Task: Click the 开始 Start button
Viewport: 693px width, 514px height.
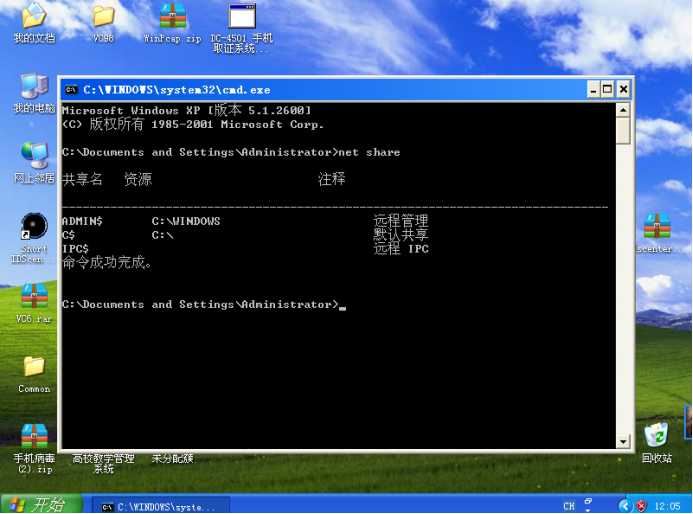Action: [42, 504]
